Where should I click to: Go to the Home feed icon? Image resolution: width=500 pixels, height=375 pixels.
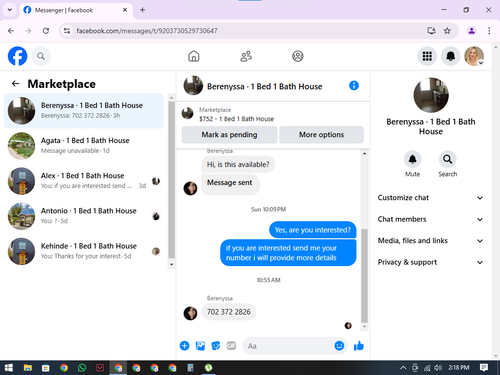194,56
